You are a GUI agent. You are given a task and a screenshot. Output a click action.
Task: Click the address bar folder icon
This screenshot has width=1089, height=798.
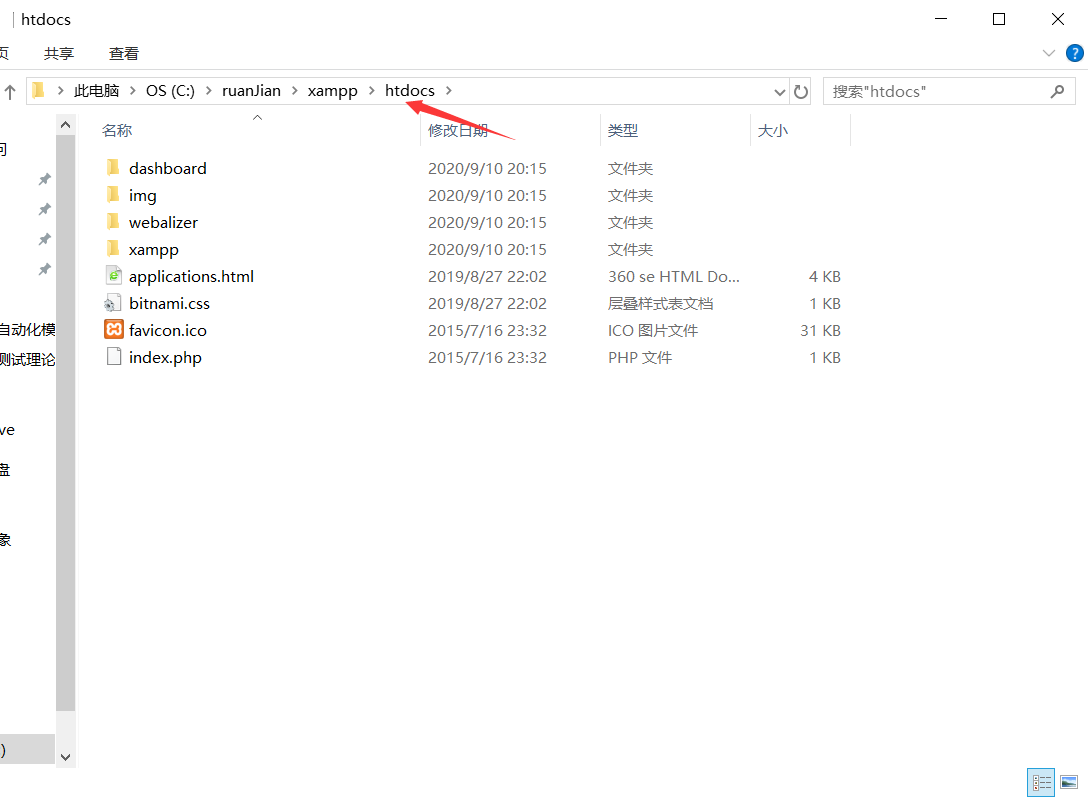click(39, 90)
